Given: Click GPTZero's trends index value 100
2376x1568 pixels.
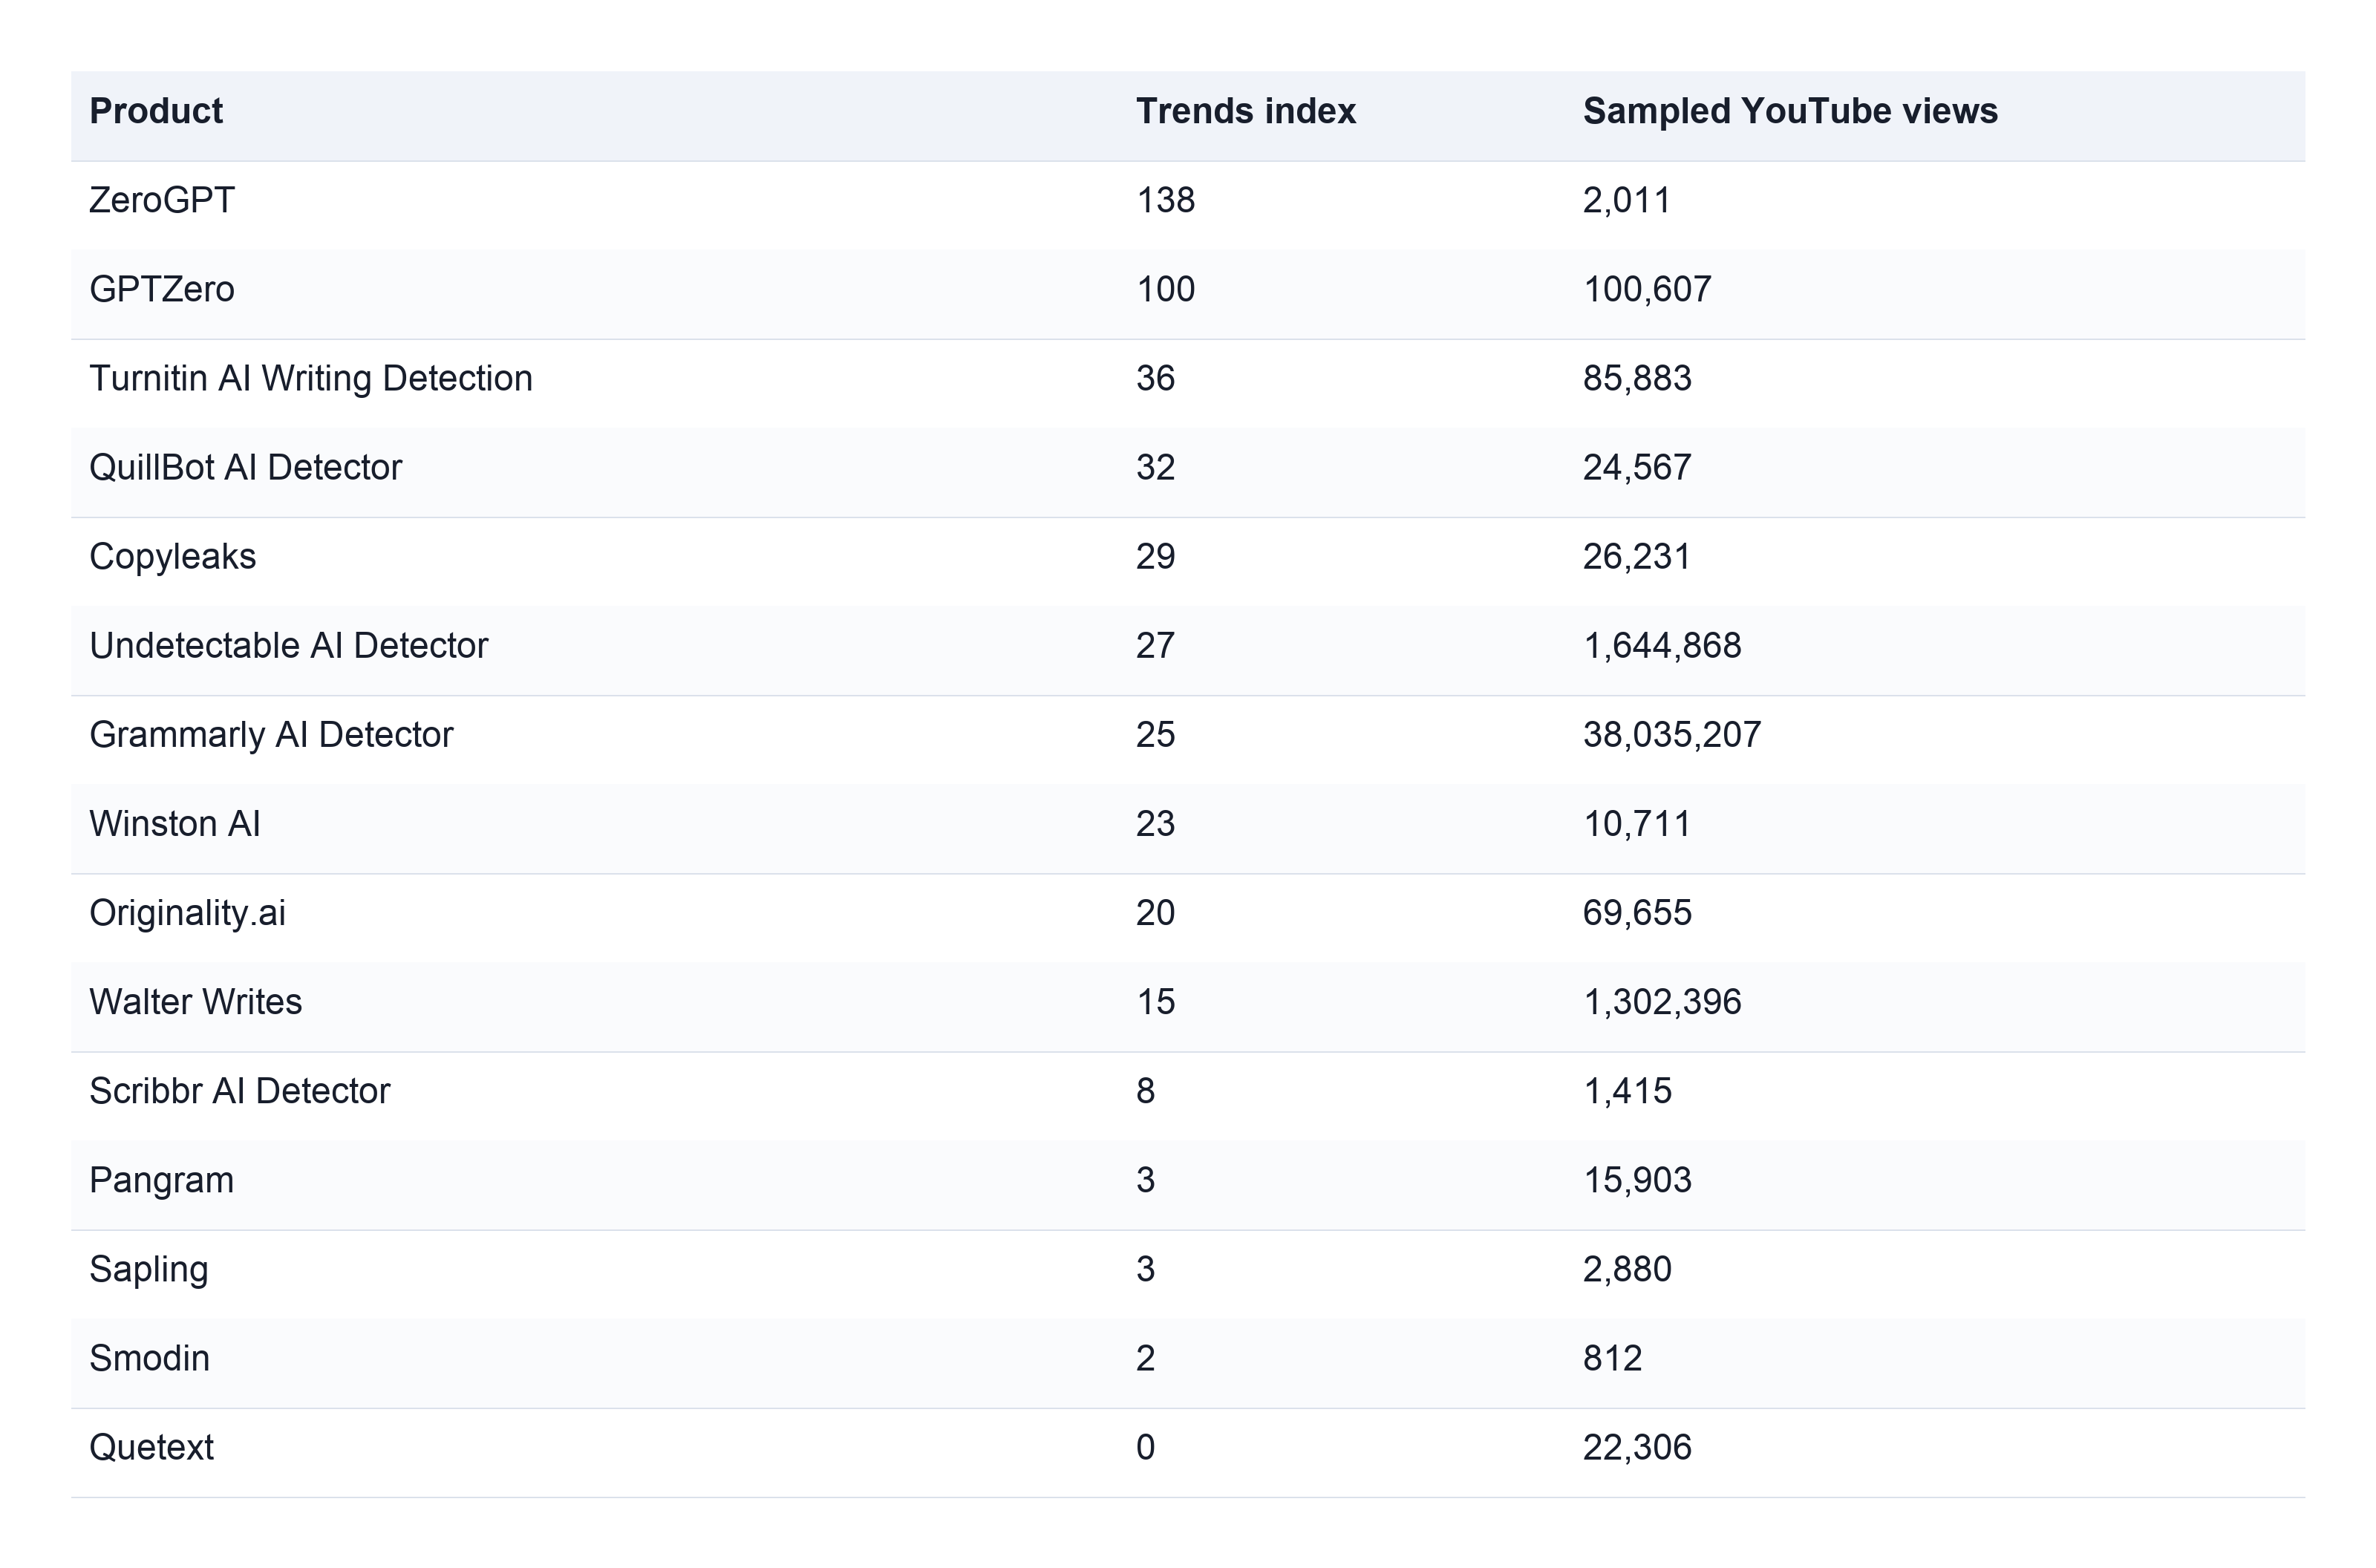Looking at the screenshot, I should click(1165, 289).
